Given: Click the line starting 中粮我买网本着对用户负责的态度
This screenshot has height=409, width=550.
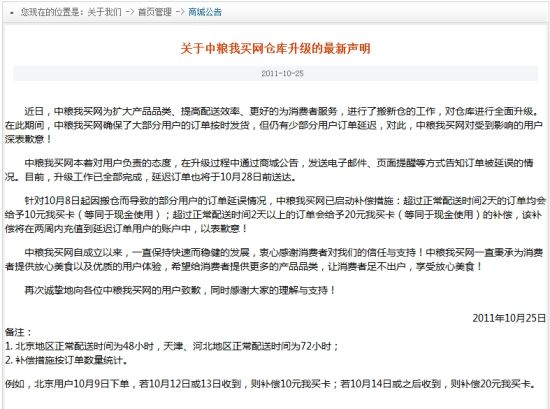Looking at the screenshot, I should (279, 163).
